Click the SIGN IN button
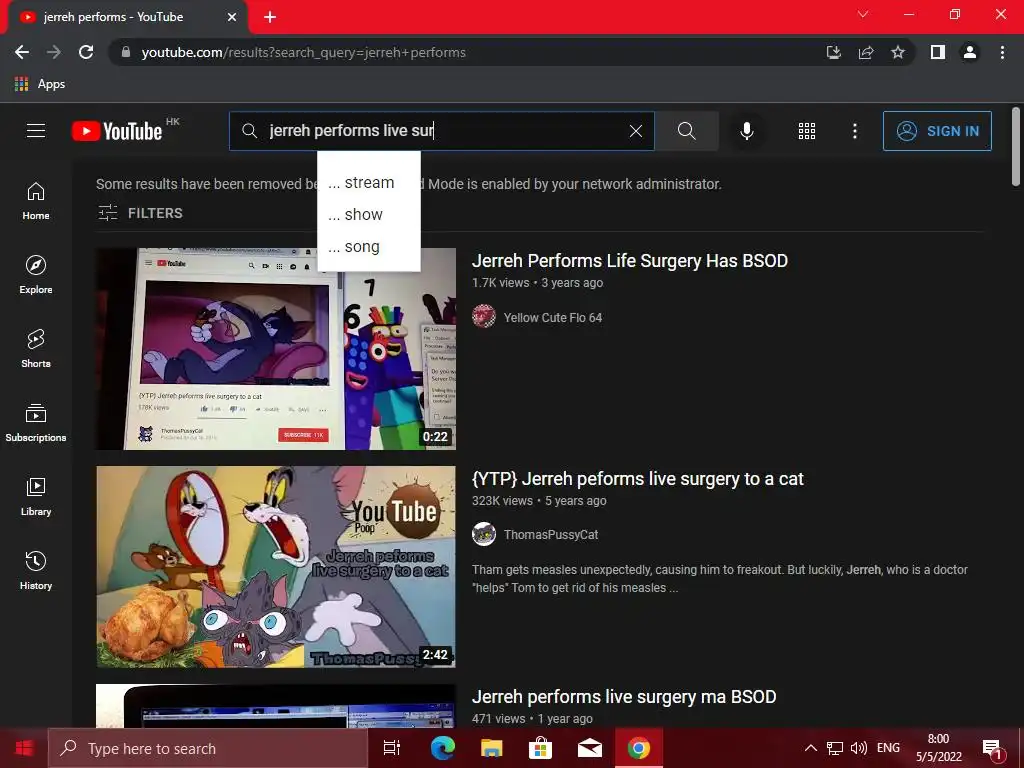This screenshot has width=1024, height=768. 937,131
